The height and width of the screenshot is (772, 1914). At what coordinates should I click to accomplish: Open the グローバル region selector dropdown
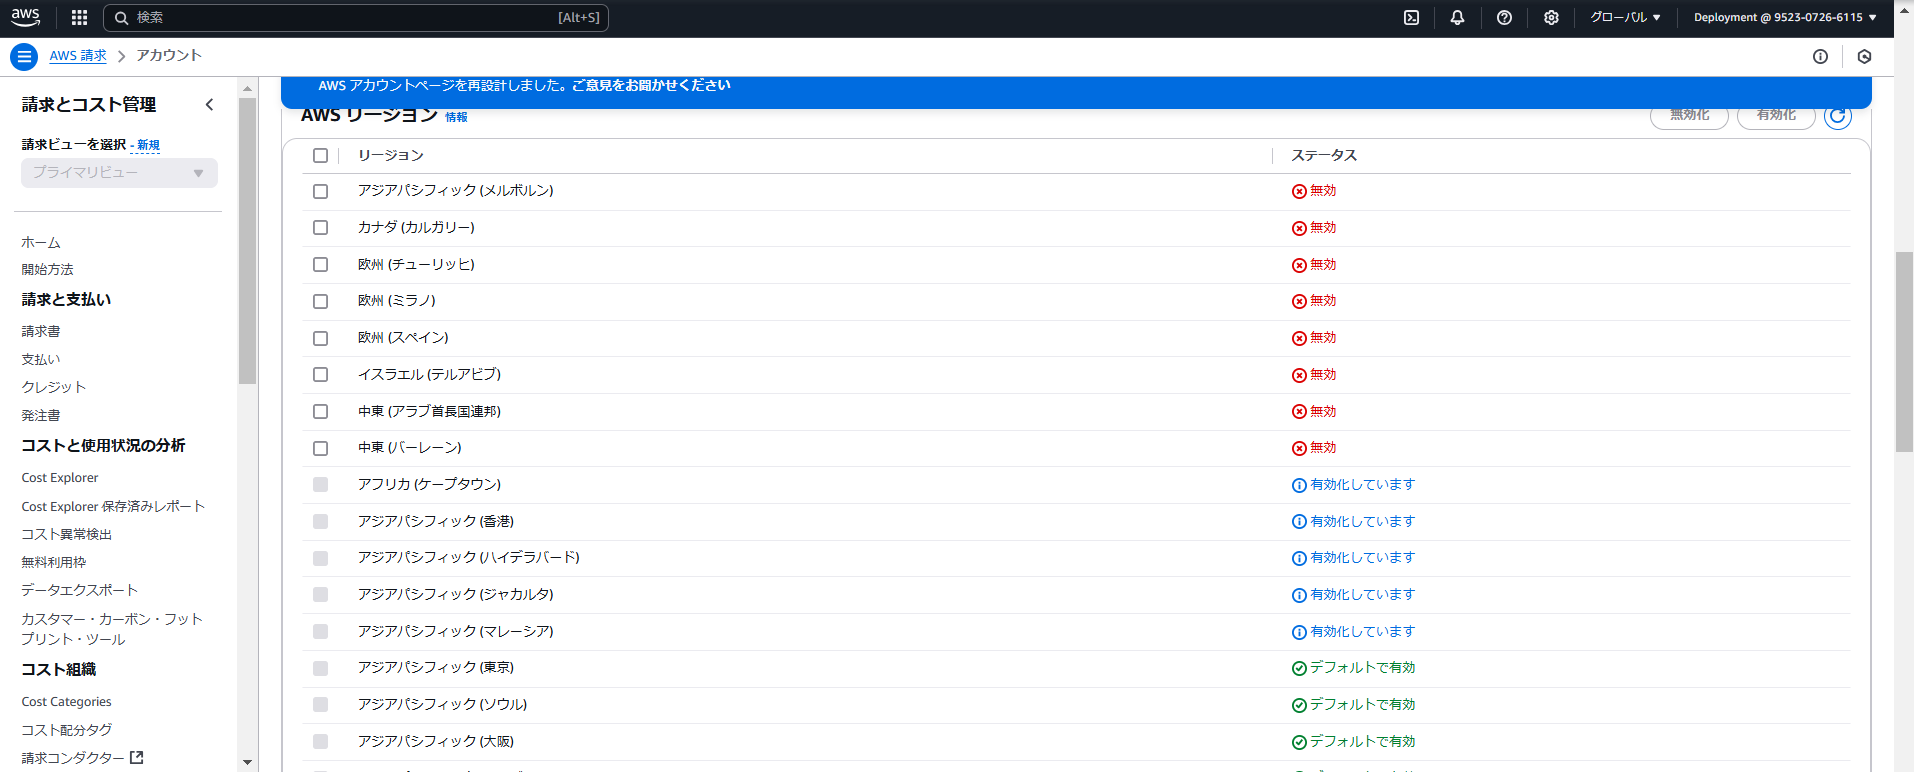1625,17
